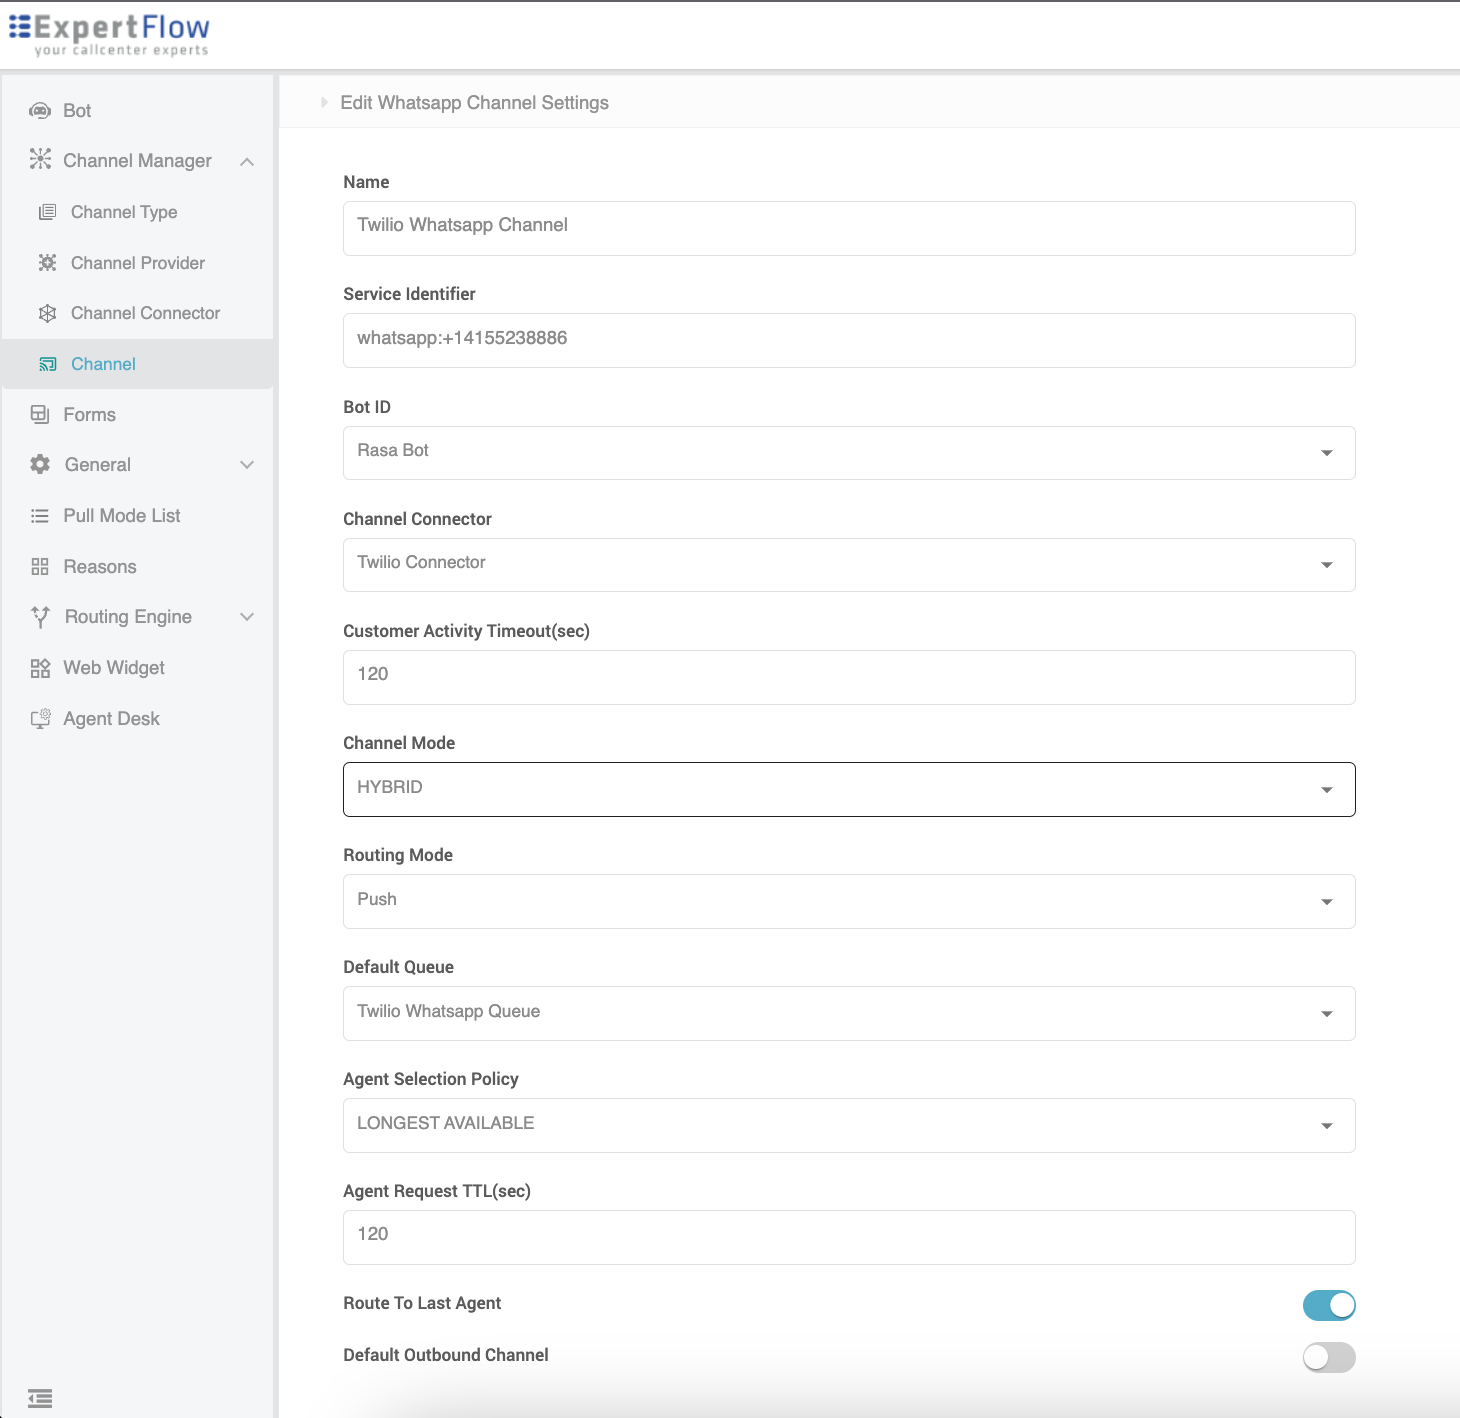Click the ExpertFlow logo
Viewport: 1460px width, 1418px height.
coord(110,35)
